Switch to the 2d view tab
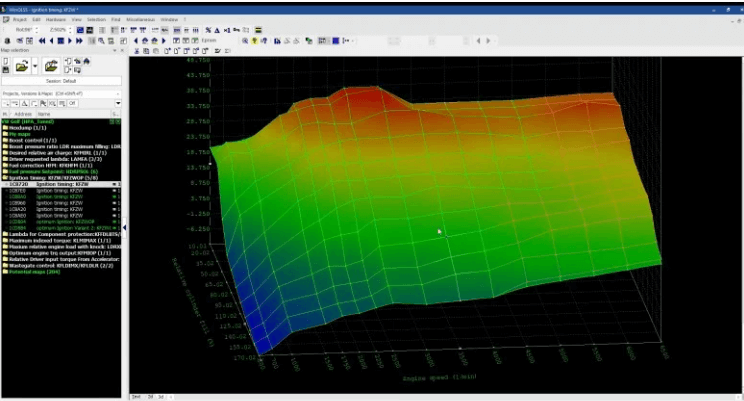The width and height of the screenshot is (744, 401). click(x=150, y=396)
